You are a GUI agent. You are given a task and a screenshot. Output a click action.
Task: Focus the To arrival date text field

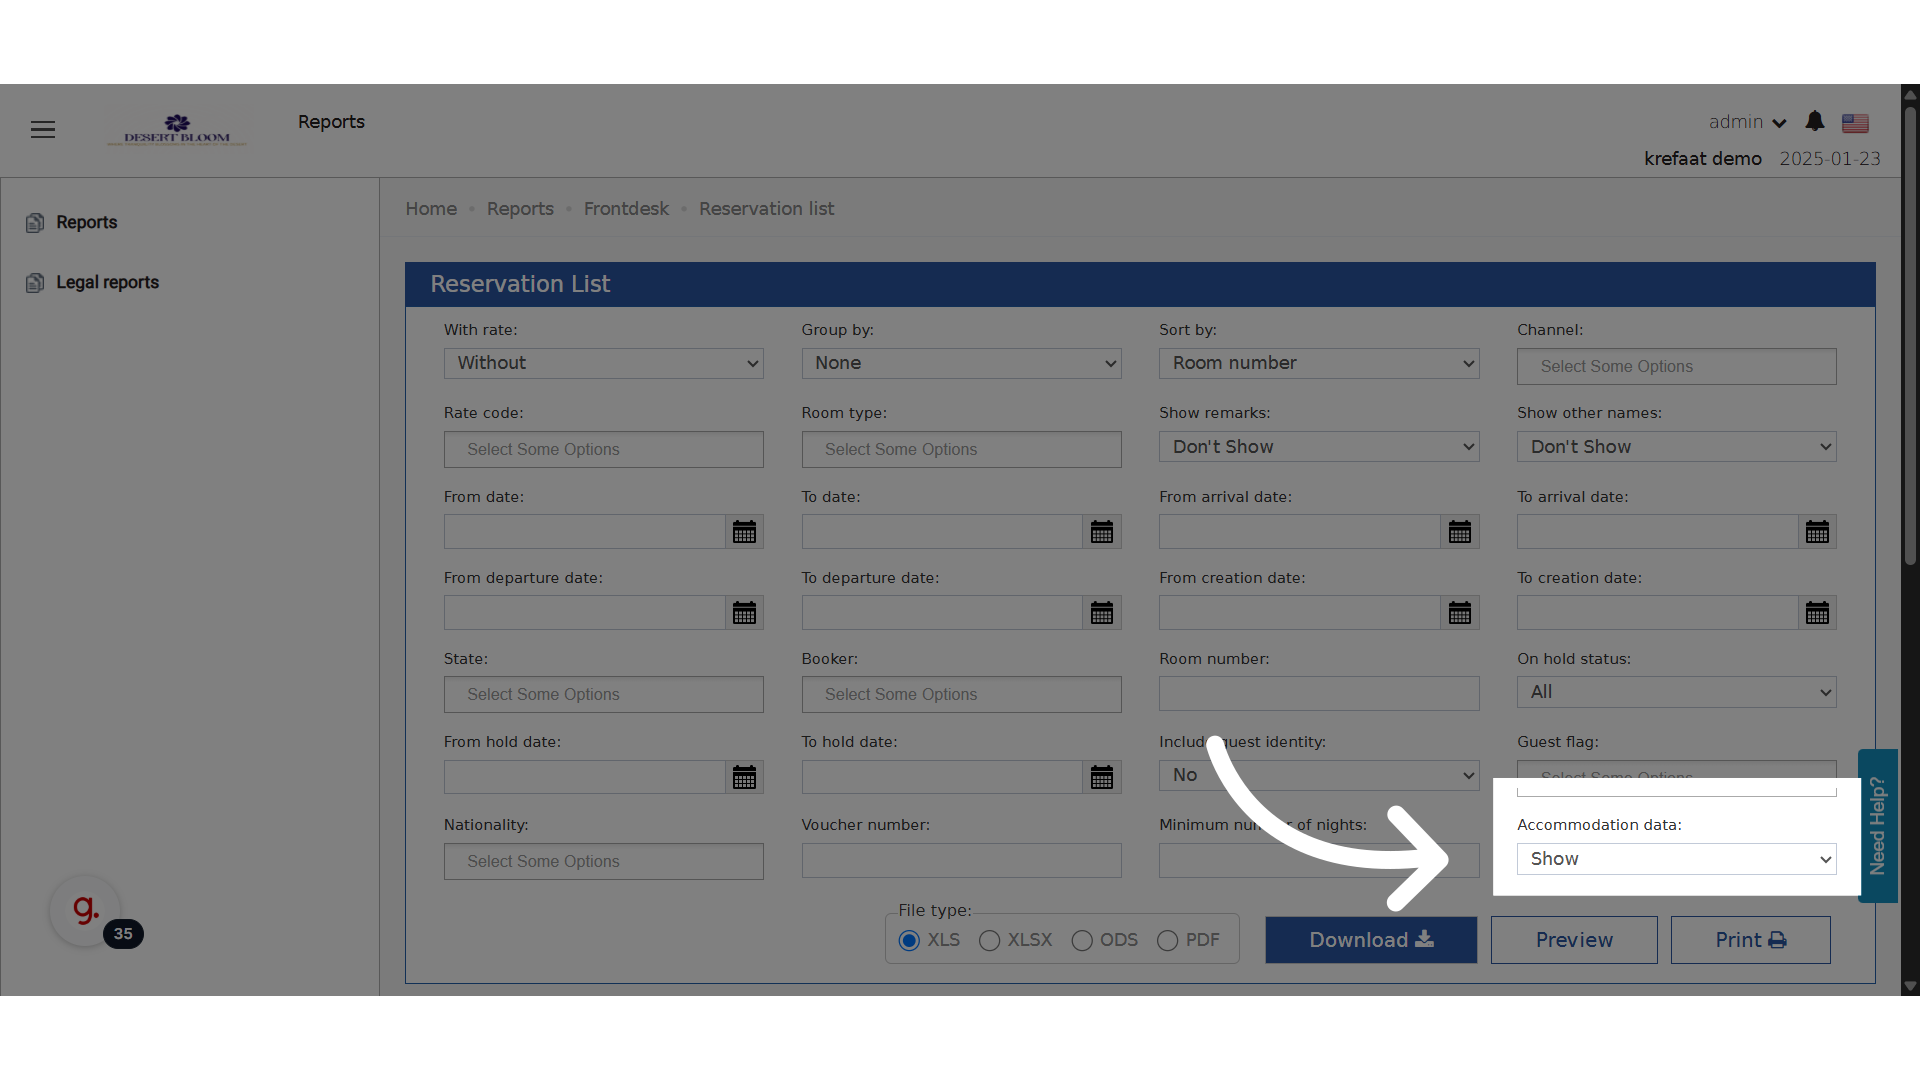[x=1658, y=532]
